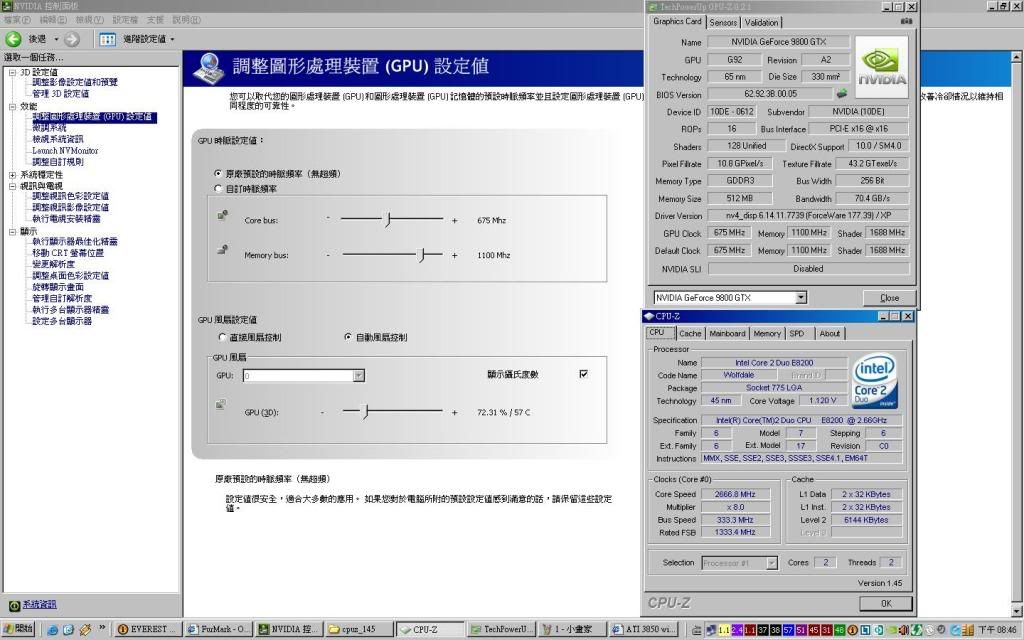Click the grey Forward arrow in NVIDIA toolbar

tap(72, 39)
